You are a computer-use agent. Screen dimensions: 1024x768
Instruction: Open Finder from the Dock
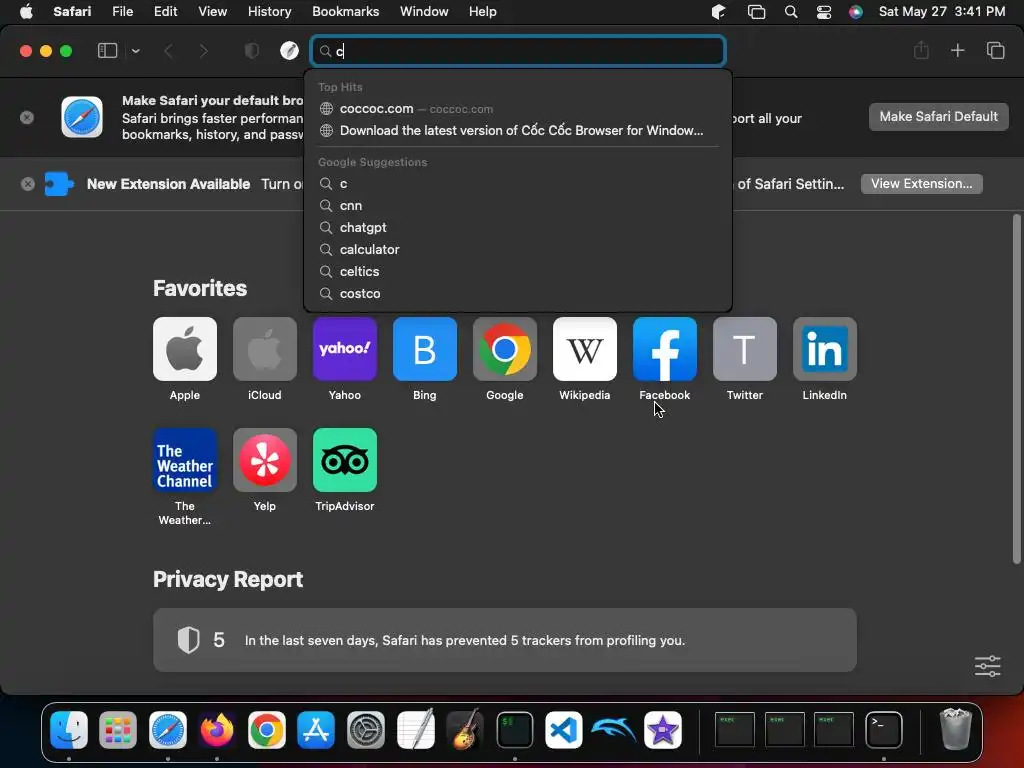tap(69, 729)
